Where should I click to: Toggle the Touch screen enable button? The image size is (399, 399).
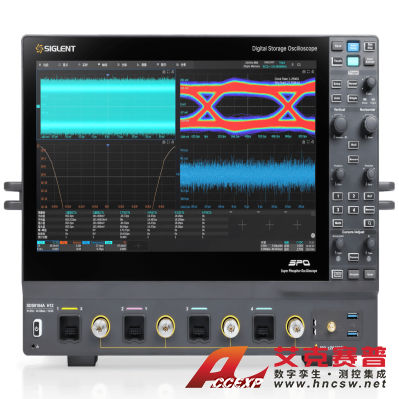337,61
